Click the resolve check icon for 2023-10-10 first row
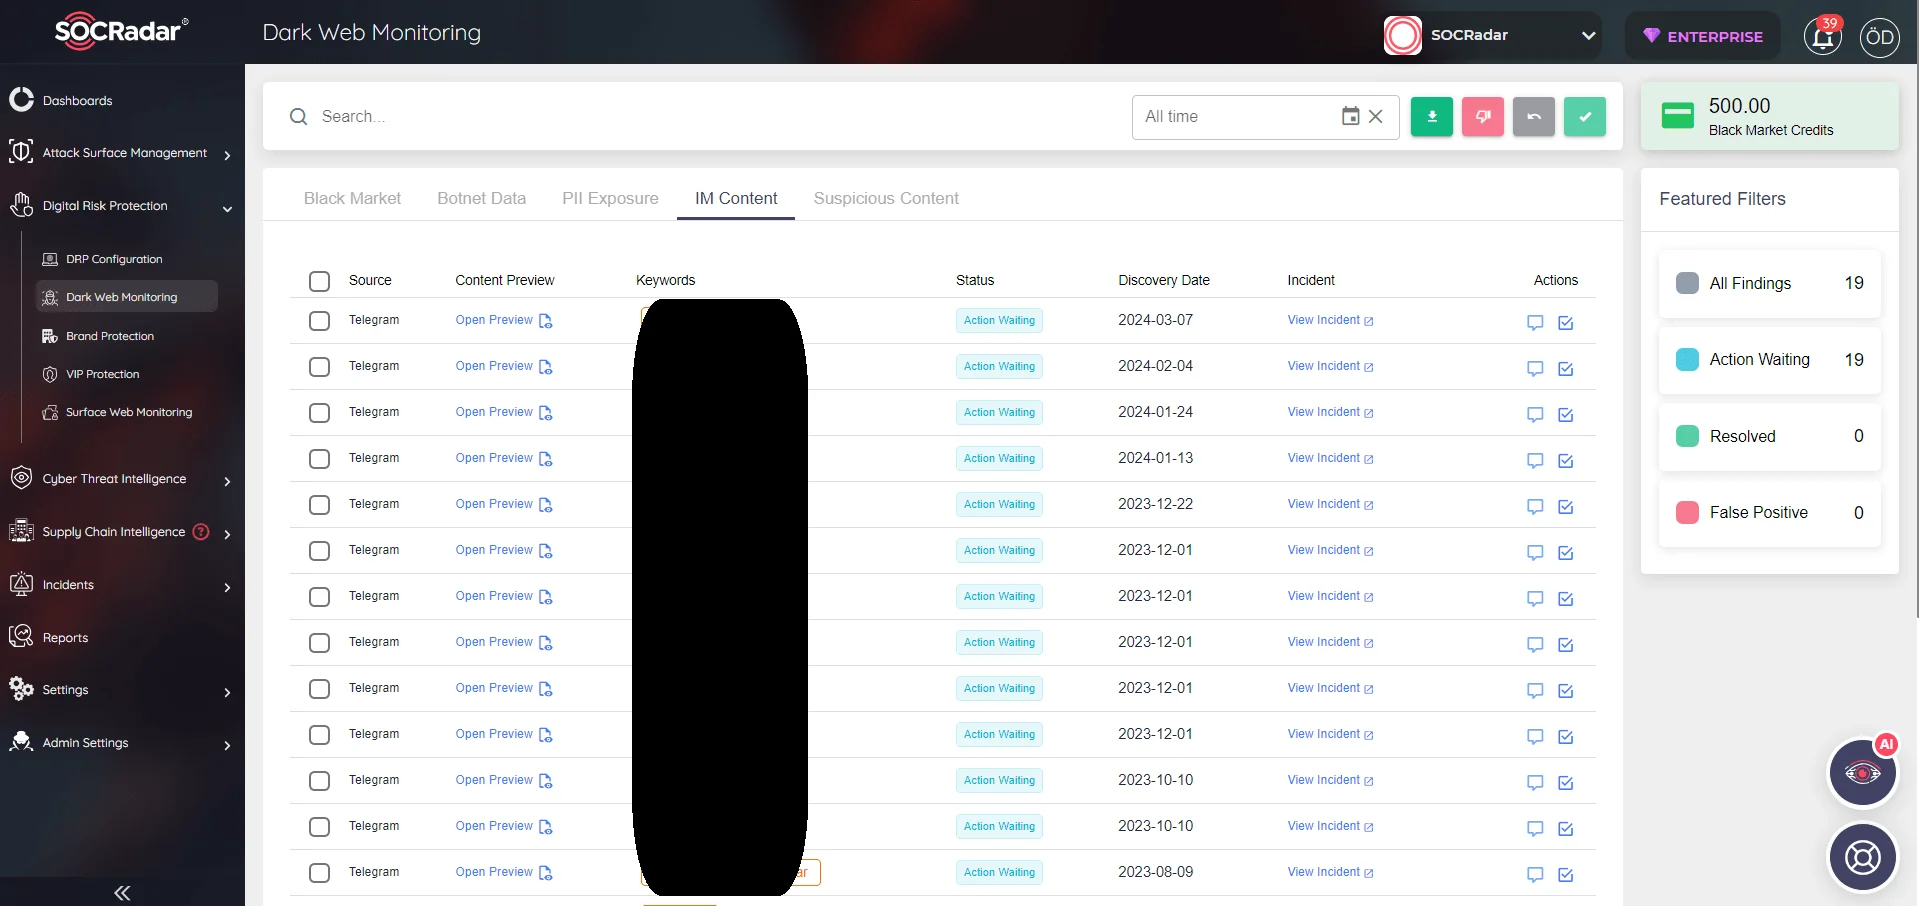This screenshot has height=906, width=1919. (1566, 782)
